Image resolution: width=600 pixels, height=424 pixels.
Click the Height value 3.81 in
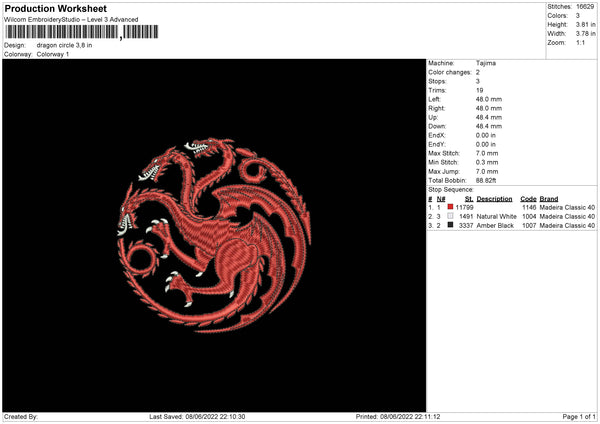585,24
